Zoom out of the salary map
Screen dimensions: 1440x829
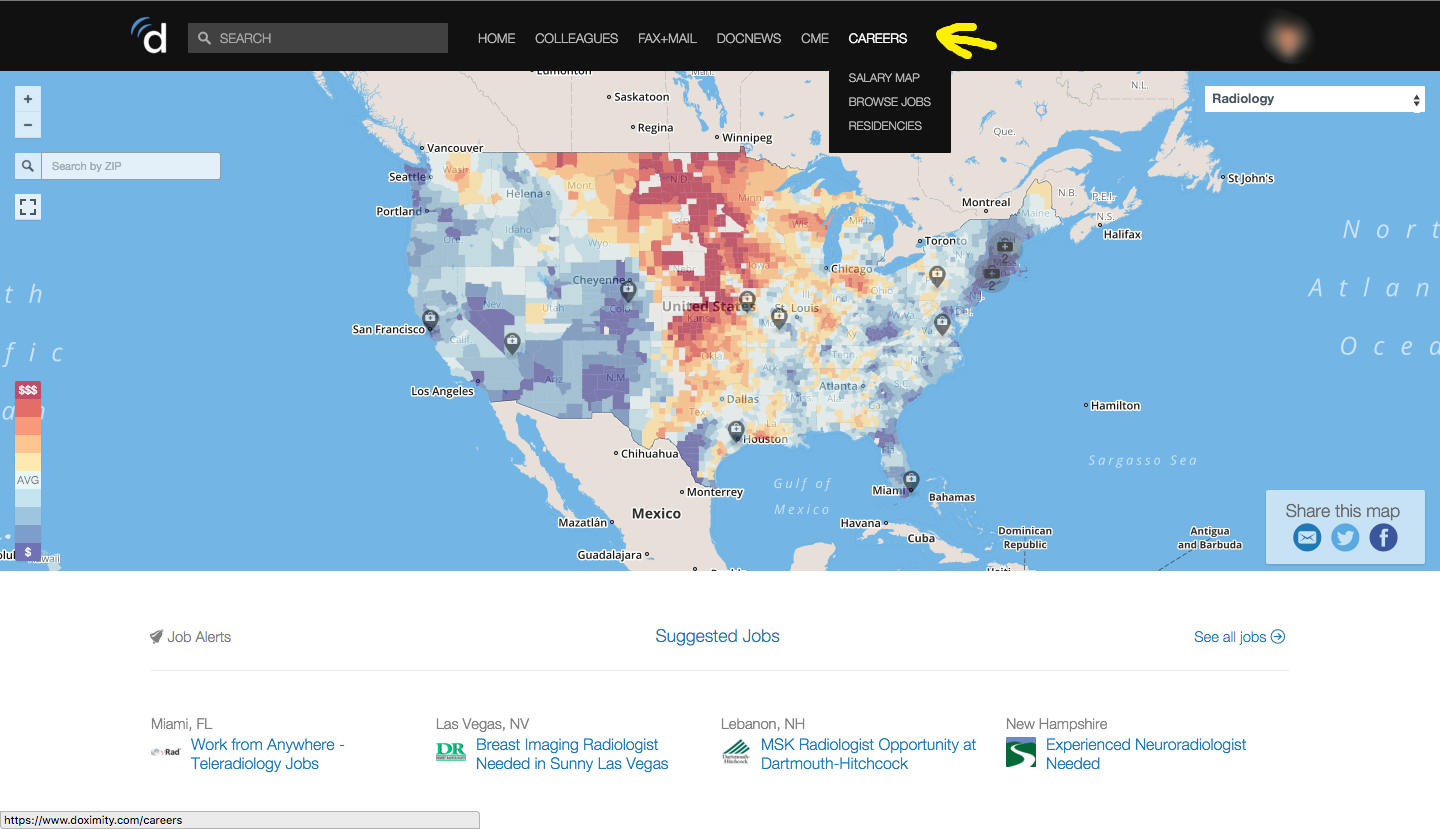point(28,125)
